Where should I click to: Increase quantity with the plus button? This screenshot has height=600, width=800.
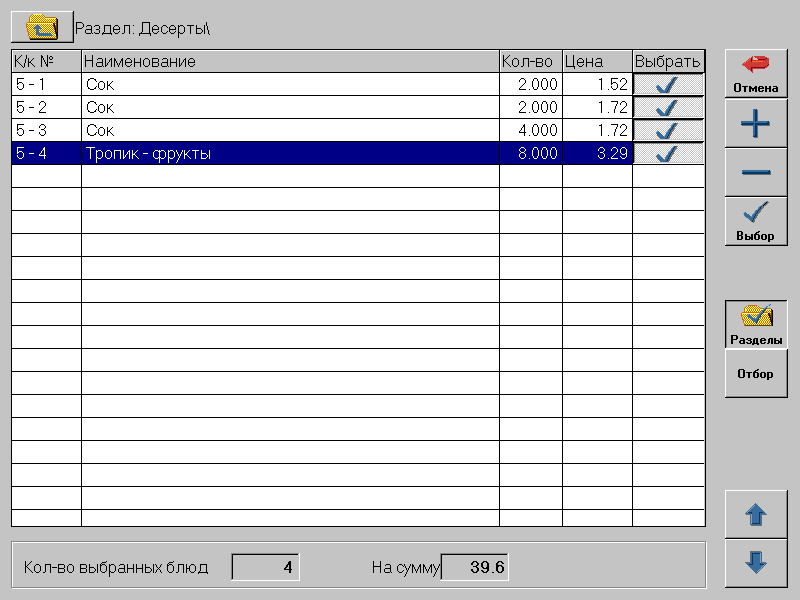click(756, 123)
